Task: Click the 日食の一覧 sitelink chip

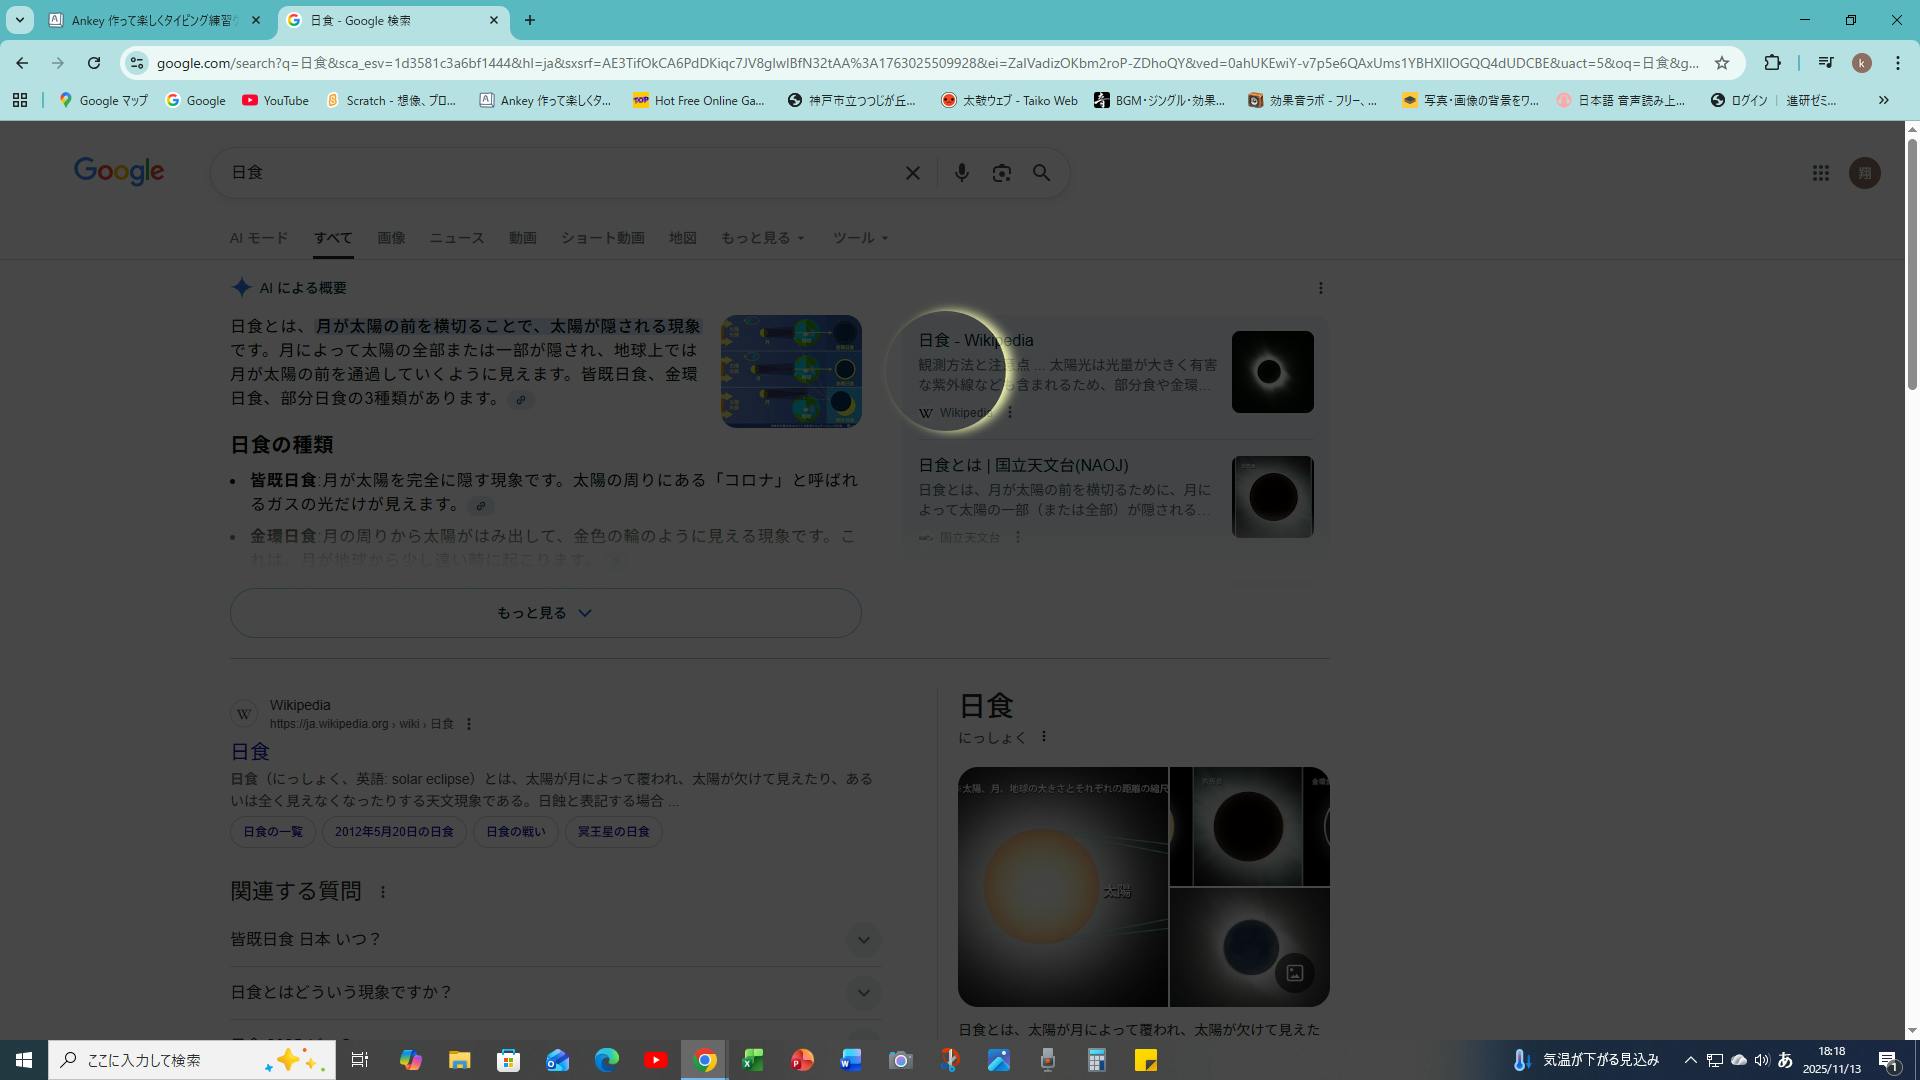Action: (x=273, y=832)
